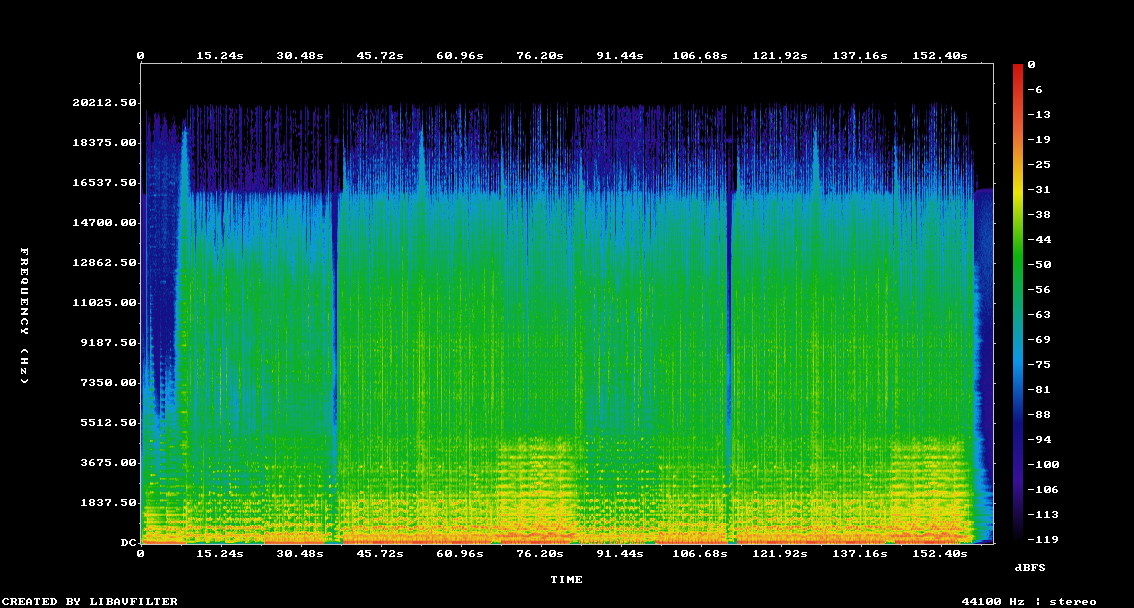The width and height of the screenshot is (1134, 608).
Task: Click the TIME axis title
Action: [566, 579]
